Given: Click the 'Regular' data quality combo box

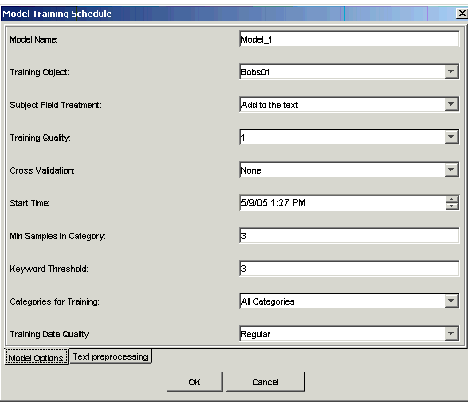Looking at the screenshot, I should [349, 334].
